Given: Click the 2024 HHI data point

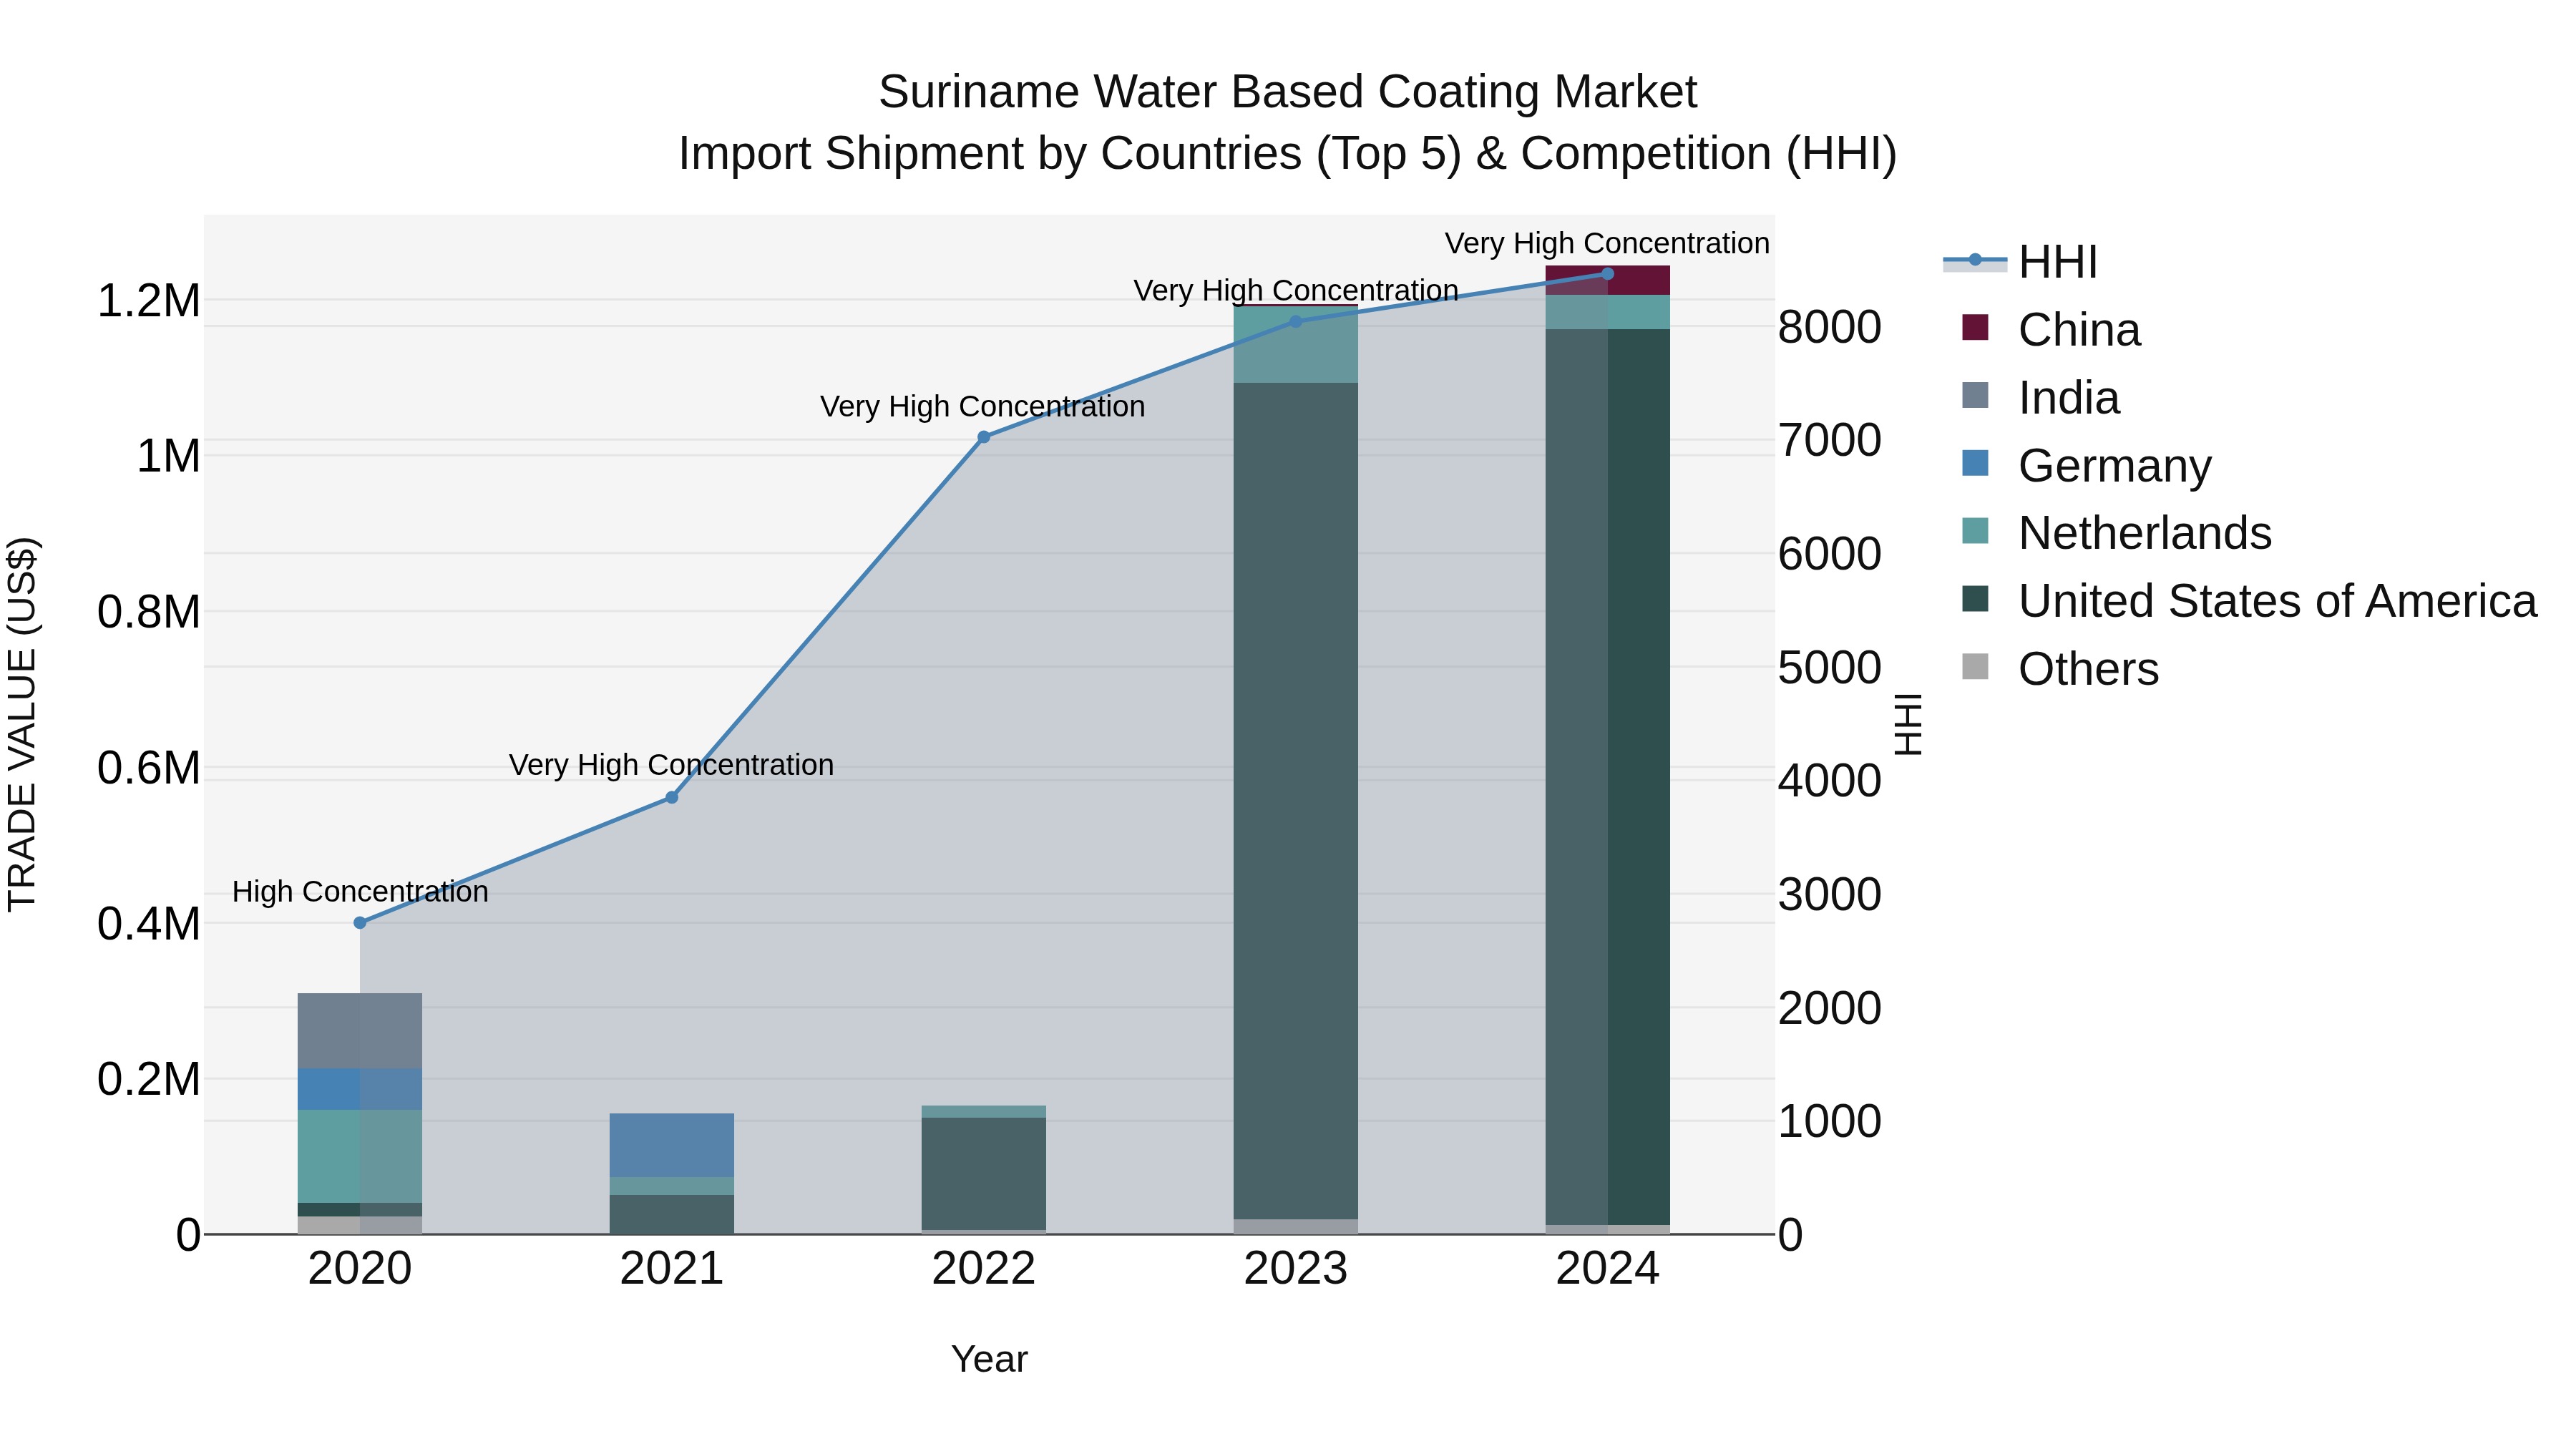Looking at the screenshot, I should 1608,273.
